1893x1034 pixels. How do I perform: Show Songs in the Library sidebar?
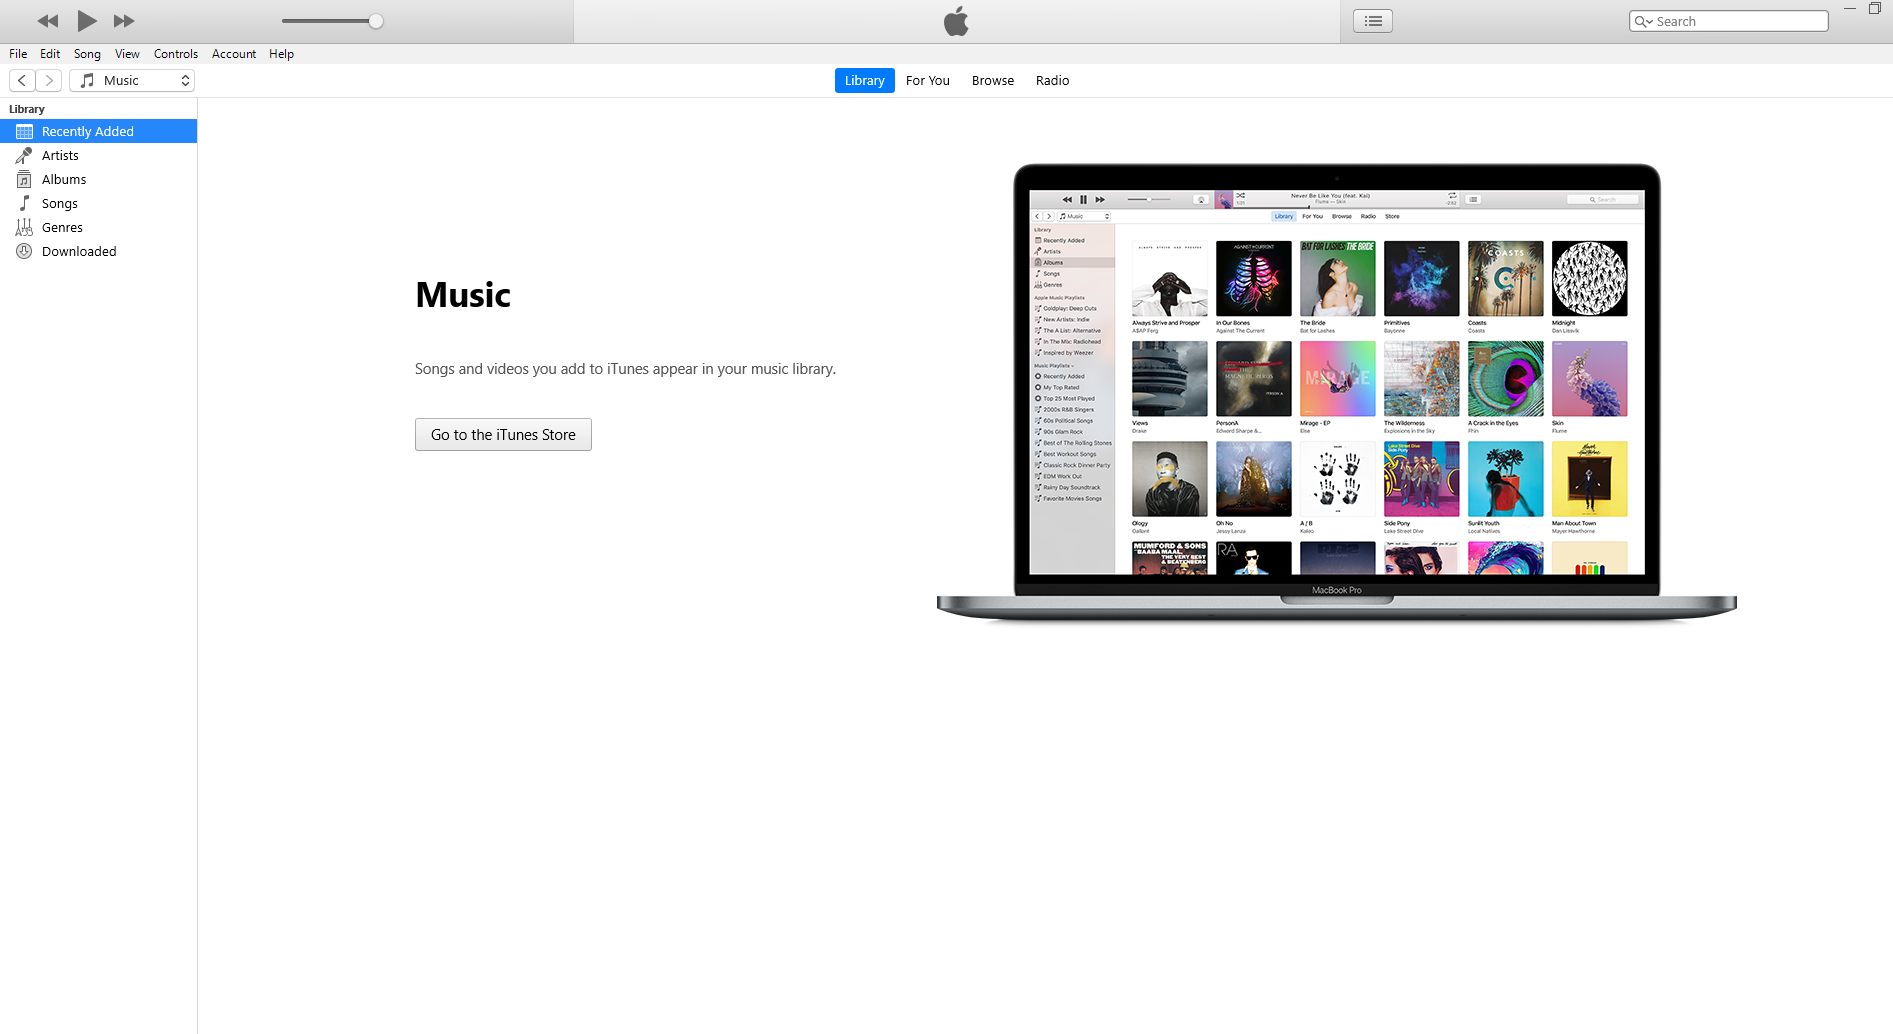point(60,204)
